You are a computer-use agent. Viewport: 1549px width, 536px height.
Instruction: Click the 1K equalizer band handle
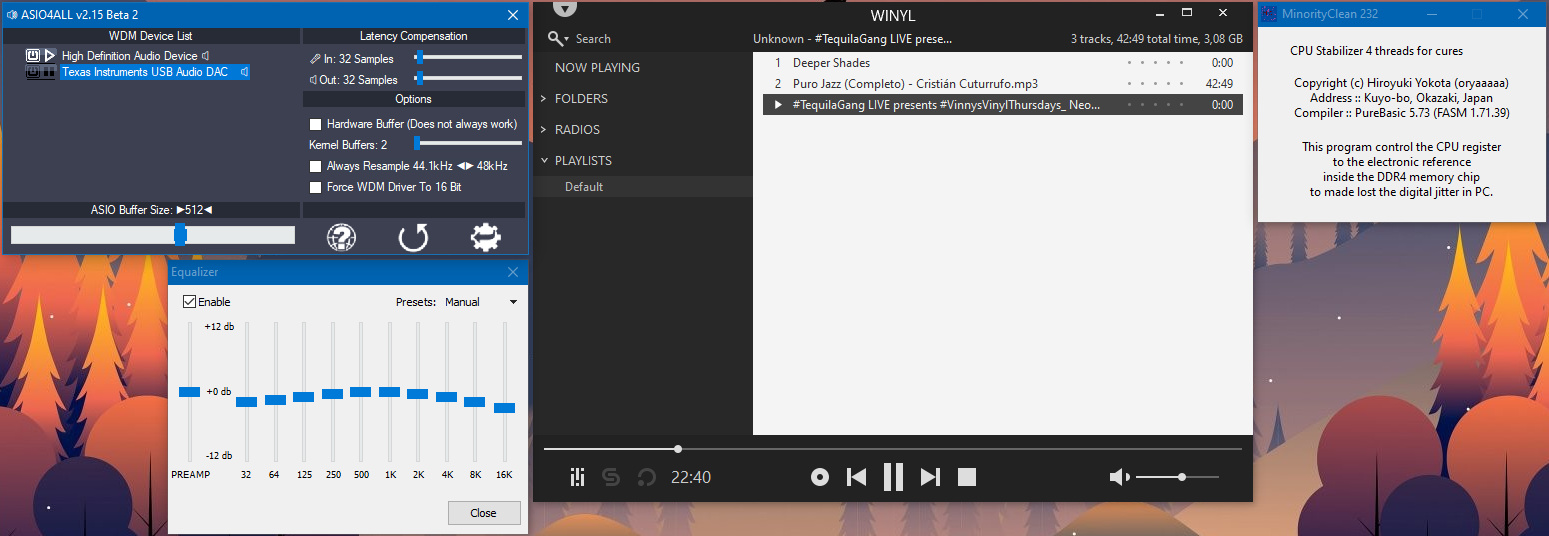point(390,392)
